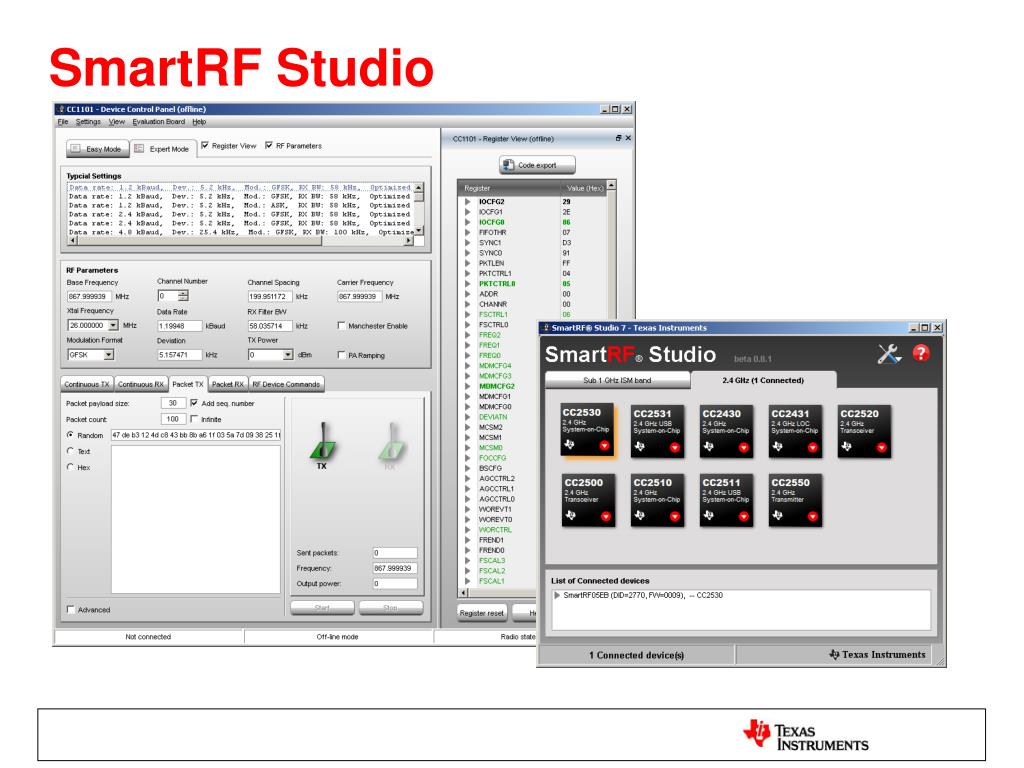Open the CC2530 device tile
Image resolution: width=1024 pixels, height=768 pixels.
pos(587,428)
